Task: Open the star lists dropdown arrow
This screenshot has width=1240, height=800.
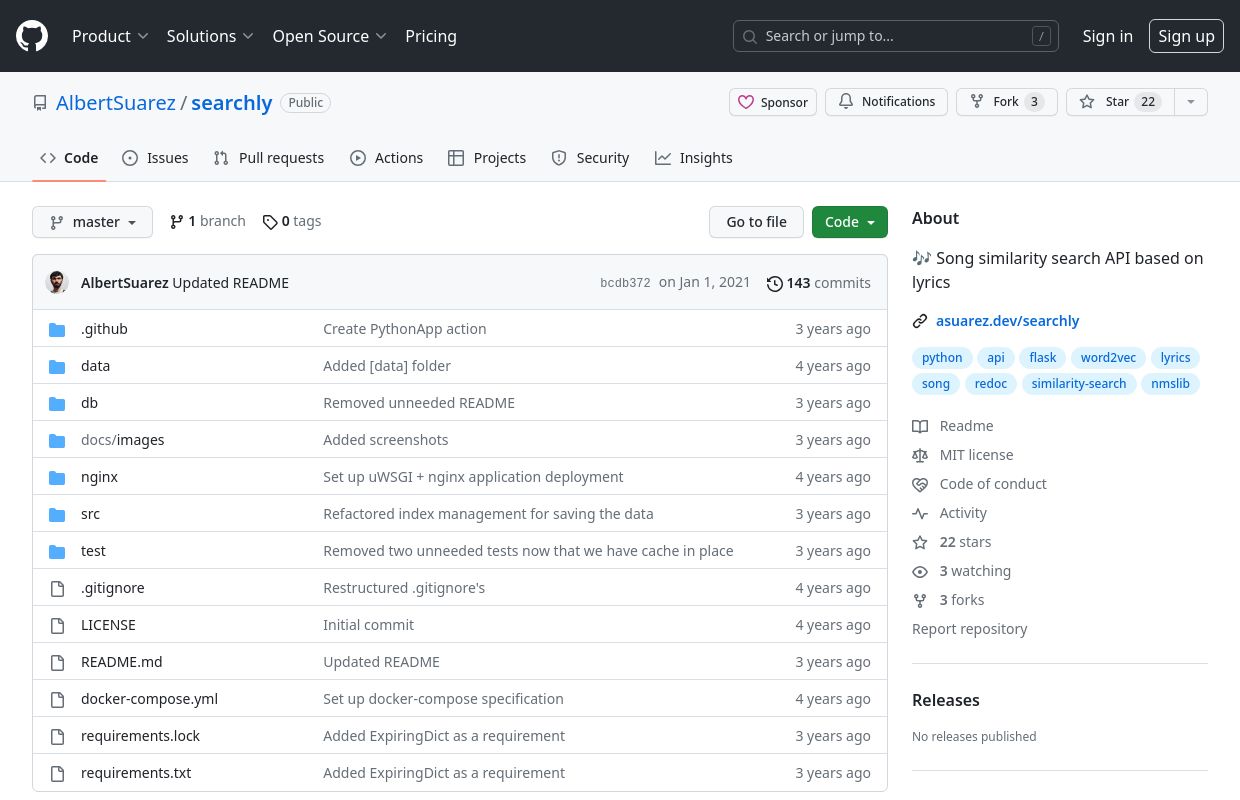Action: tap(1190, 102)
